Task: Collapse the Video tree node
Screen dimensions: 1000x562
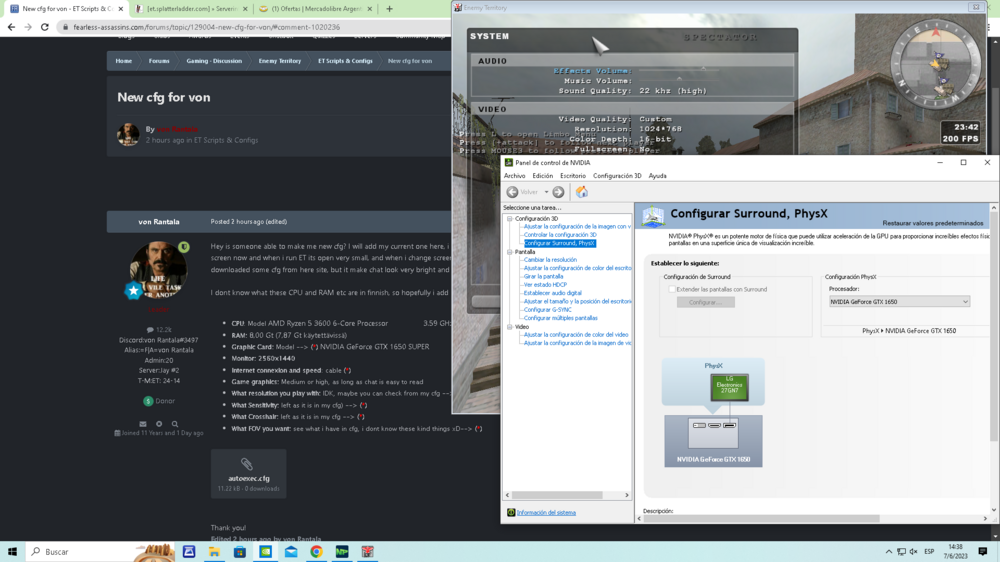Action: [x=510, y=327]
